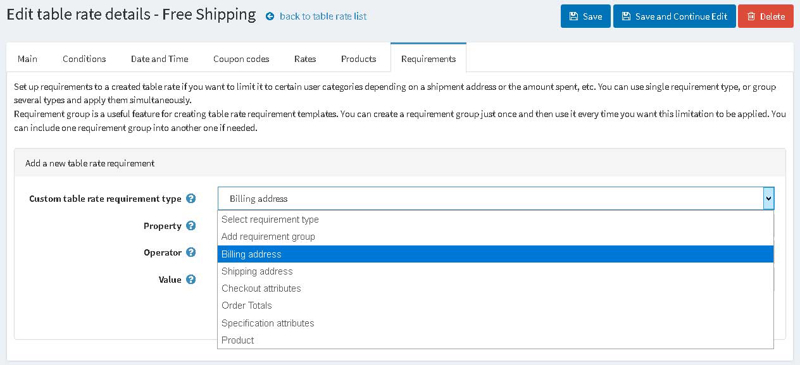Click help icon next to Operator

[191, 252]
